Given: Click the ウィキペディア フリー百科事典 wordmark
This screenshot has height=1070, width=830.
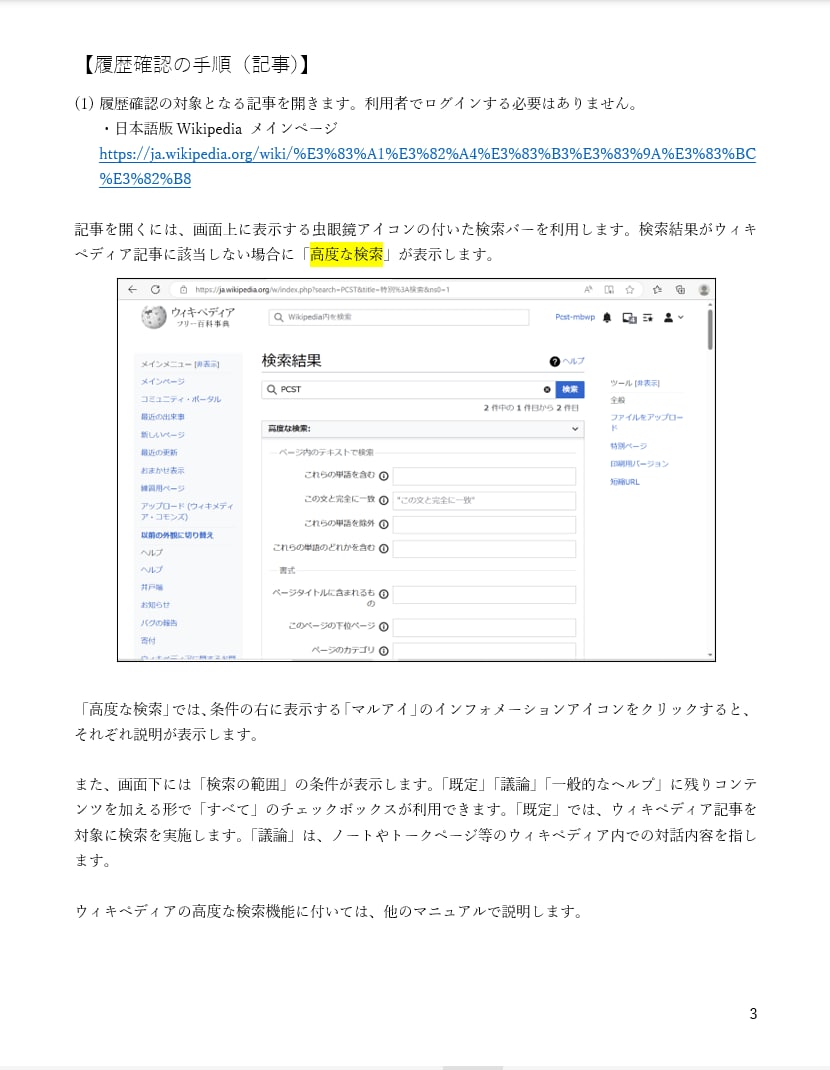Looking at the screenshot, I should pyautogui.click(x=203, y=317).
